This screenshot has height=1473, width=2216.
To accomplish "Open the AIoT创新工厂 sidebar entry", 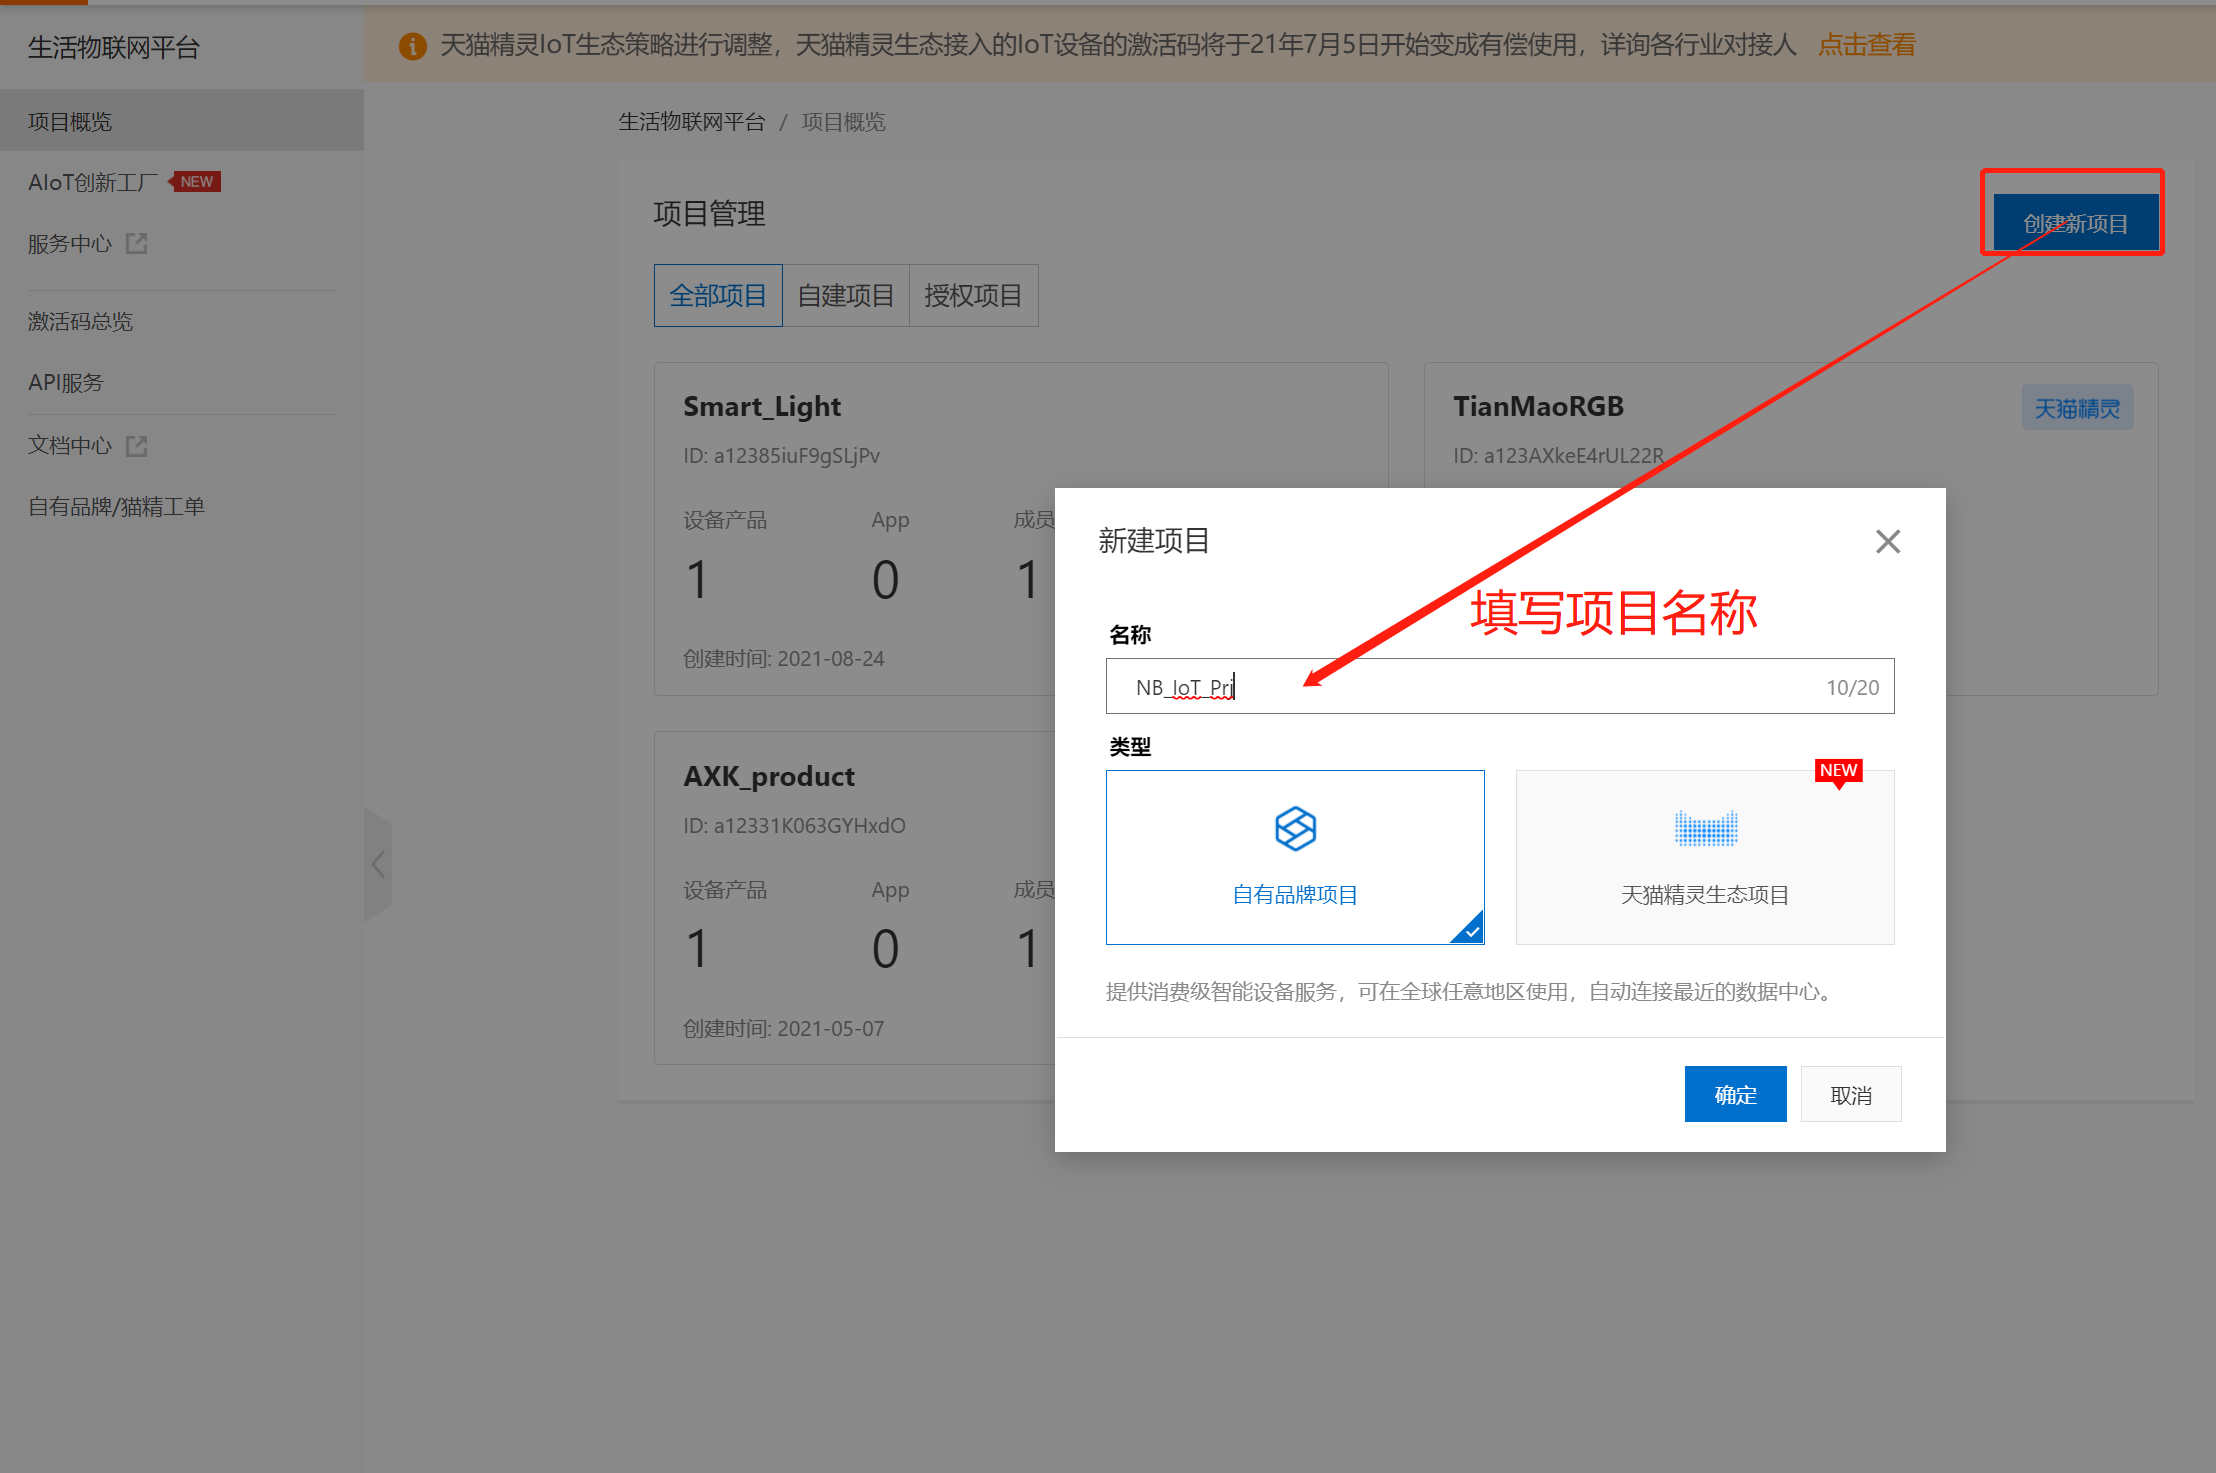I will [93, 181].
